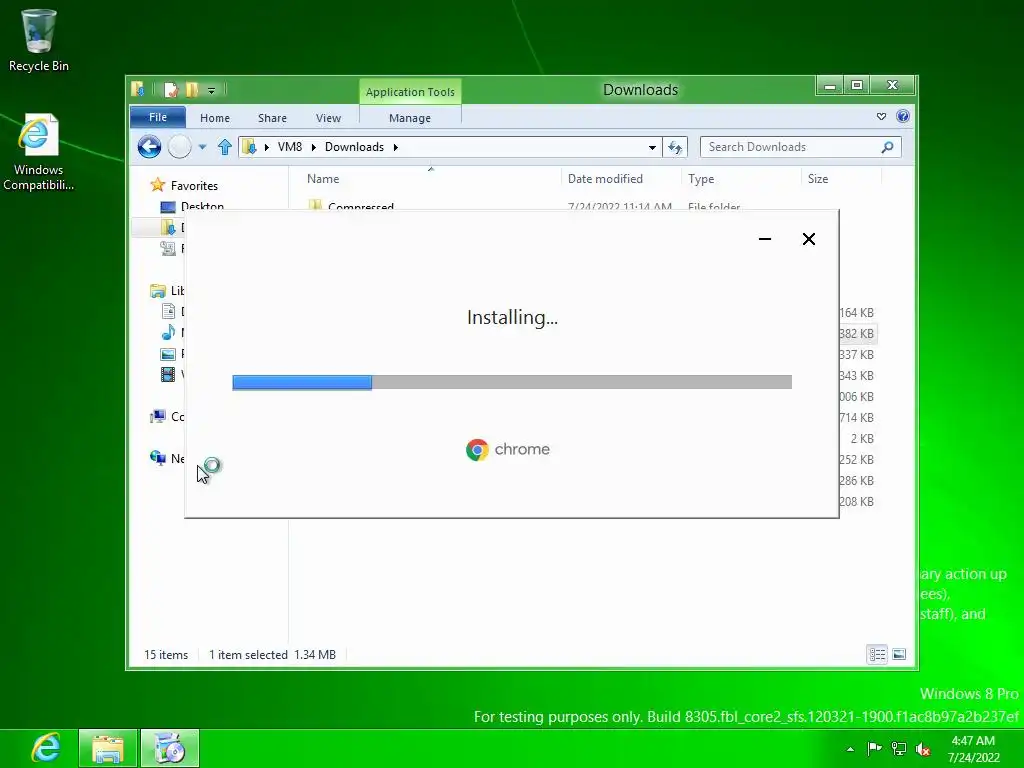Click the search magnifier icon

[887, 147]
